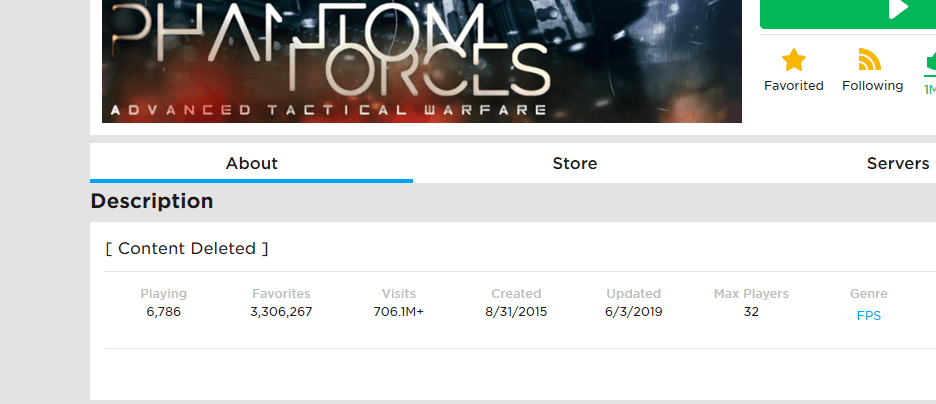Click the Phantom Forces game thumbnail

tap(421, 60)
